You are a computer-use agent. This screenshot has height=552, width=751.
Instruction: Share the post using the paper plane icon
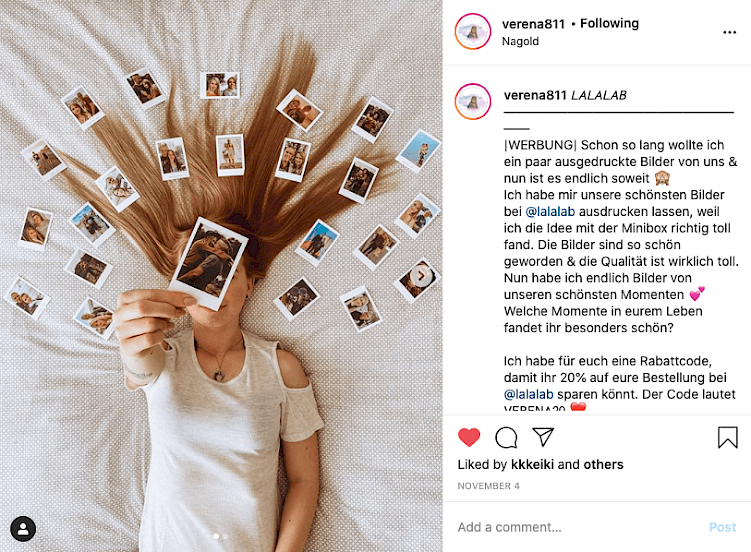point(543,437)
